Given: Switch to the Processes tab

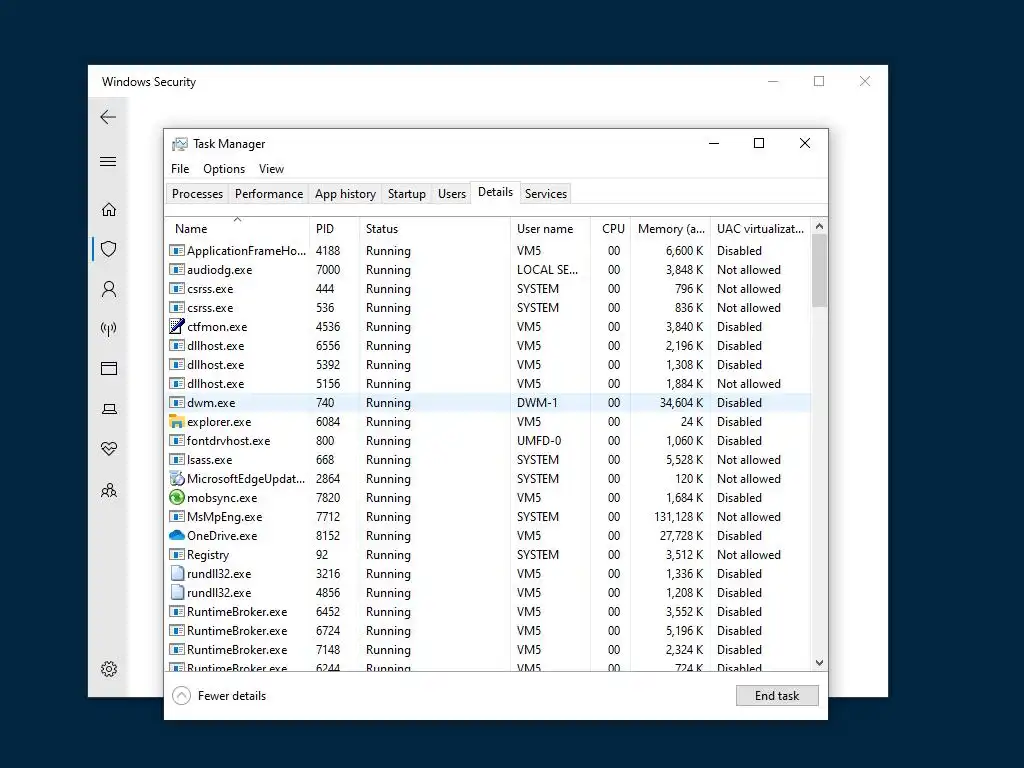Looking at the screenshot, I should [x=197, y=193].
